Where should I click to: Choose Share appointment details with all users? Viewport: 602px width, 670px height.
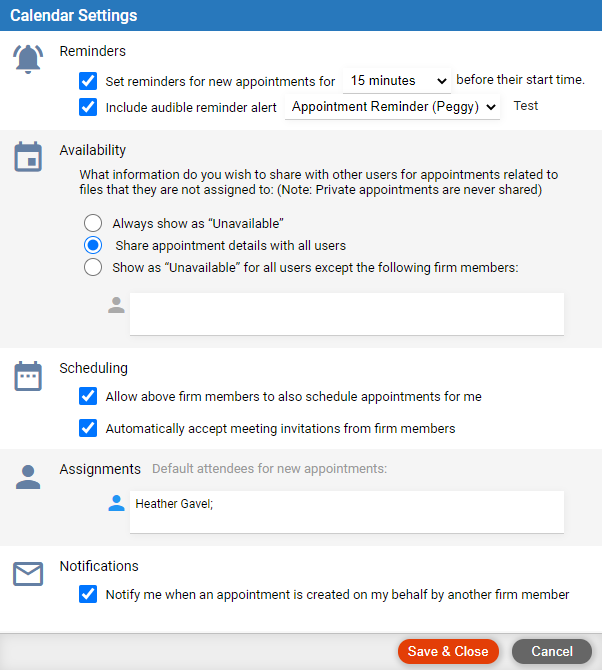point(93,245)
